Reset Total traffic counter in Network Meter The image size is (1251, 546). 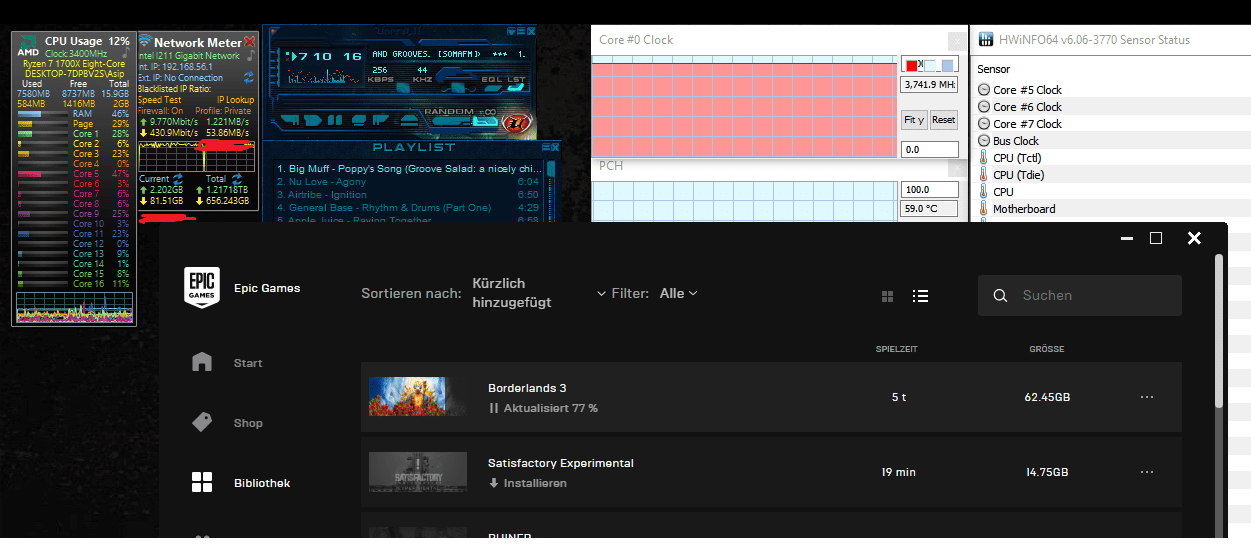[x=237, y=179]
